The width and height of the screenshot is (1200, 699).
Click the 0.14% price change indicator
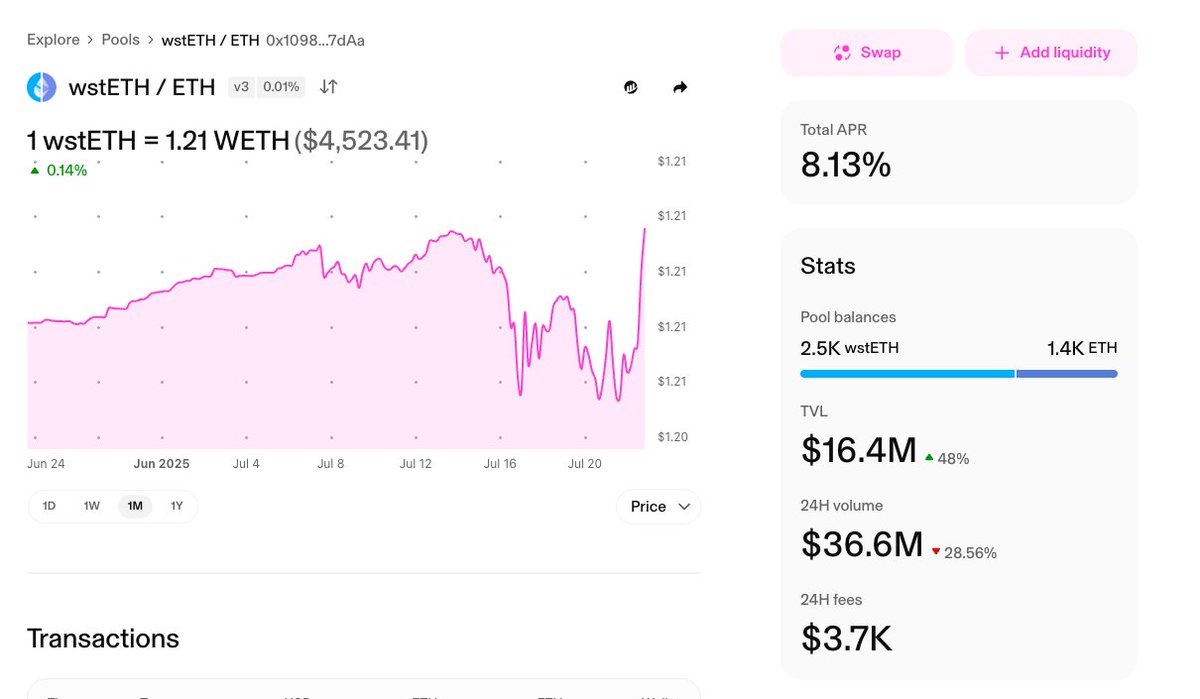tap(58, 170)
